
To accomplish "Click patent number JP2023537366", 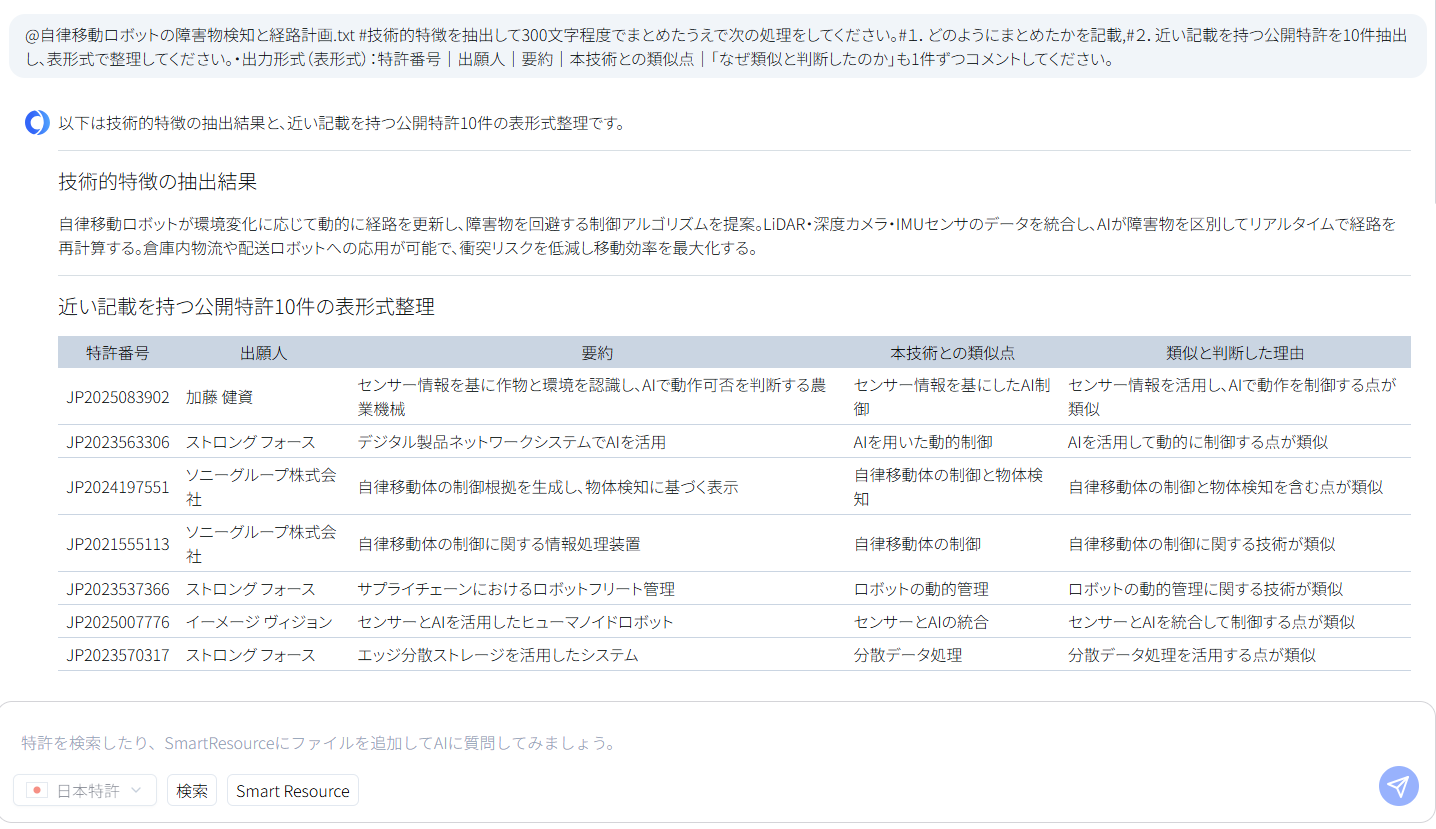I will (118, 589).
